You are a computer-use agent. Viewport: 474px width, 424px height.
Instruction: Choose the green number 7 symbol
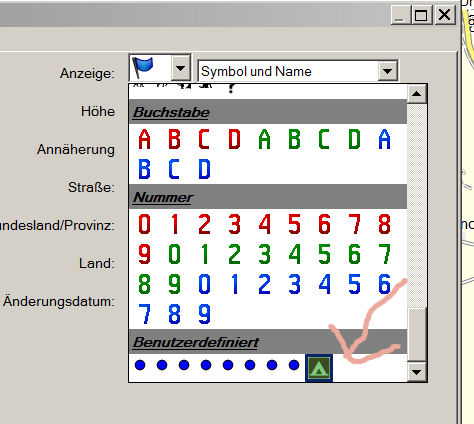coord(384,254)
